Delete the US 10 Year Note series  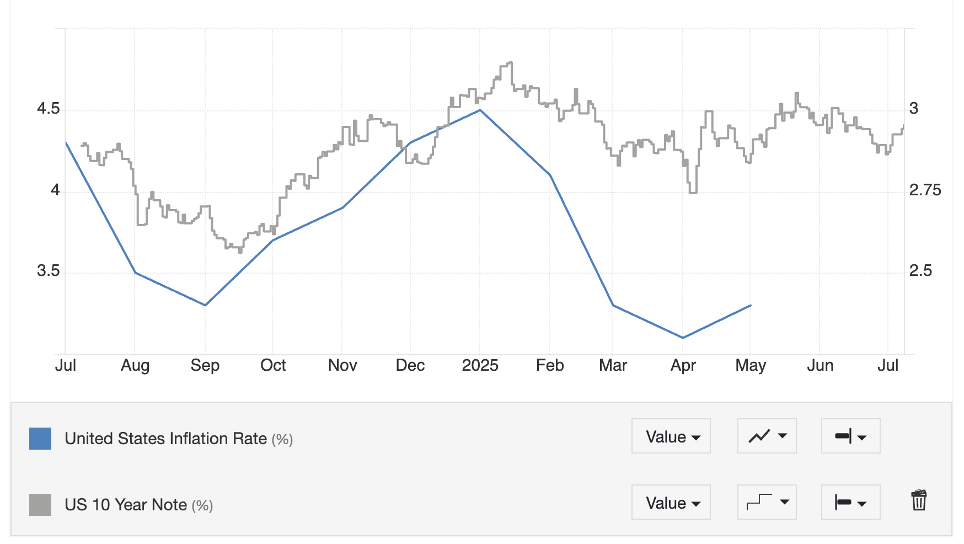(x=919, y=502)
